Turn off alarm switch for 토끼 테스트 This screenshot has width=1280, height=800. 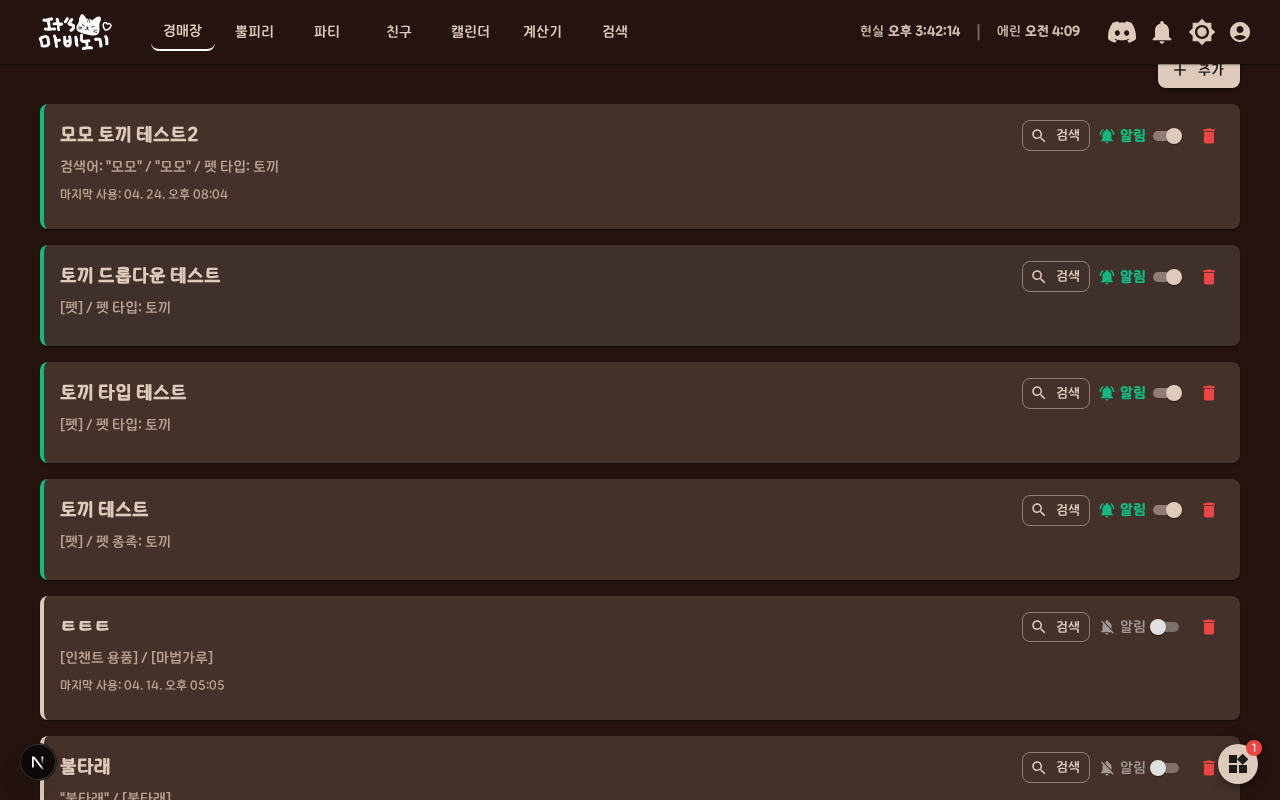1167,510
